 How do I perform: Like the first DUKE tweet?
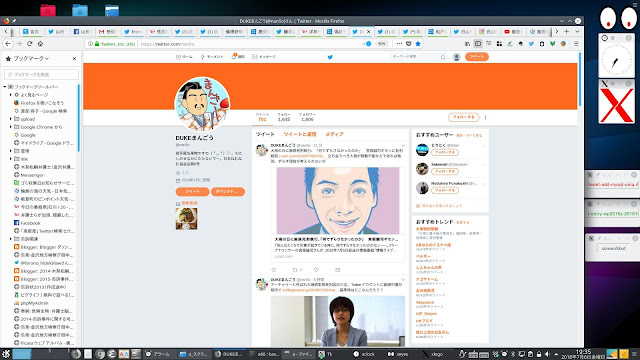point(316,270)
